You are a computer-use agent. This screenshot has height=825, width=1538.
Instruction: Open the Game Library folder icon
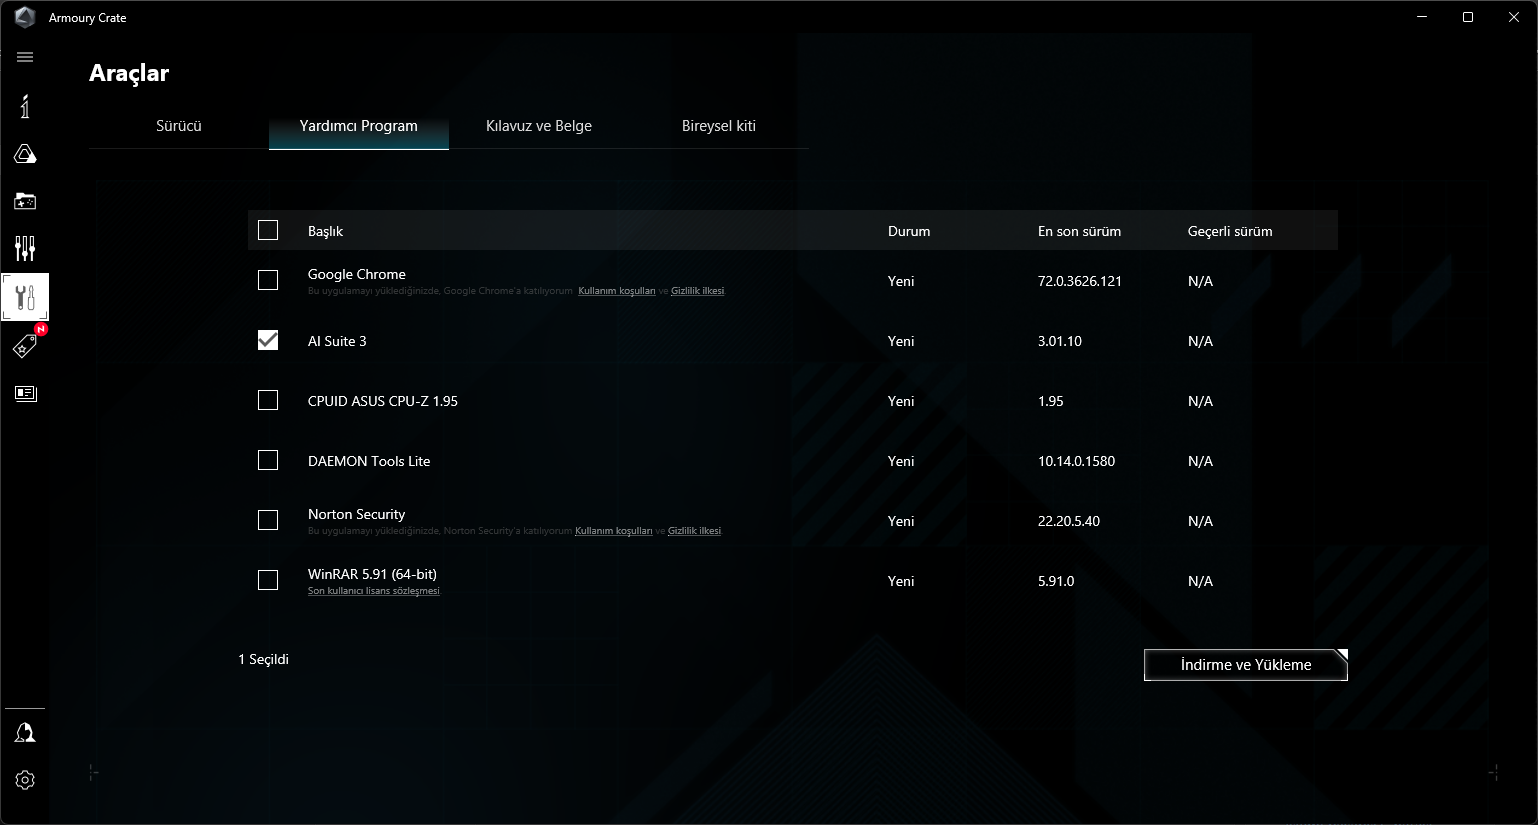click(25, 201)
